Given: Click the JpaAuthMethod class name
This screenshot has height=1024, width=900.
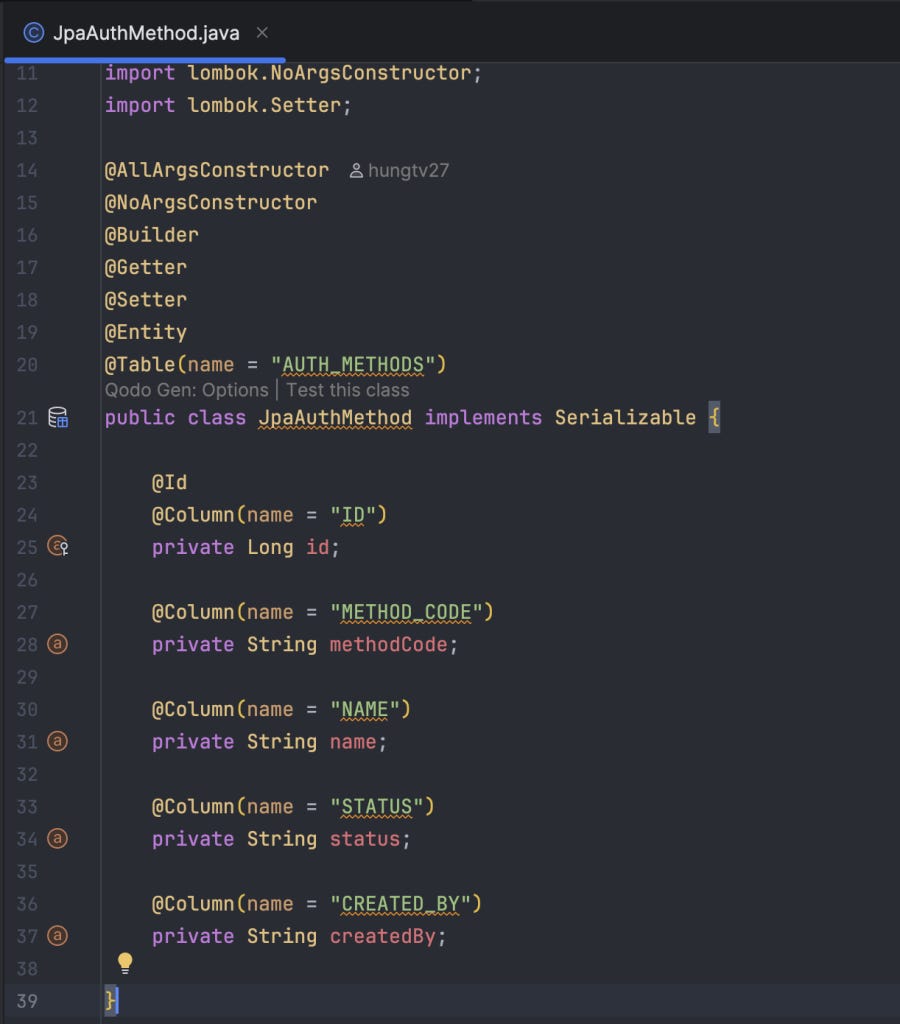Looking at the screenshot, I should click(335, 417).
